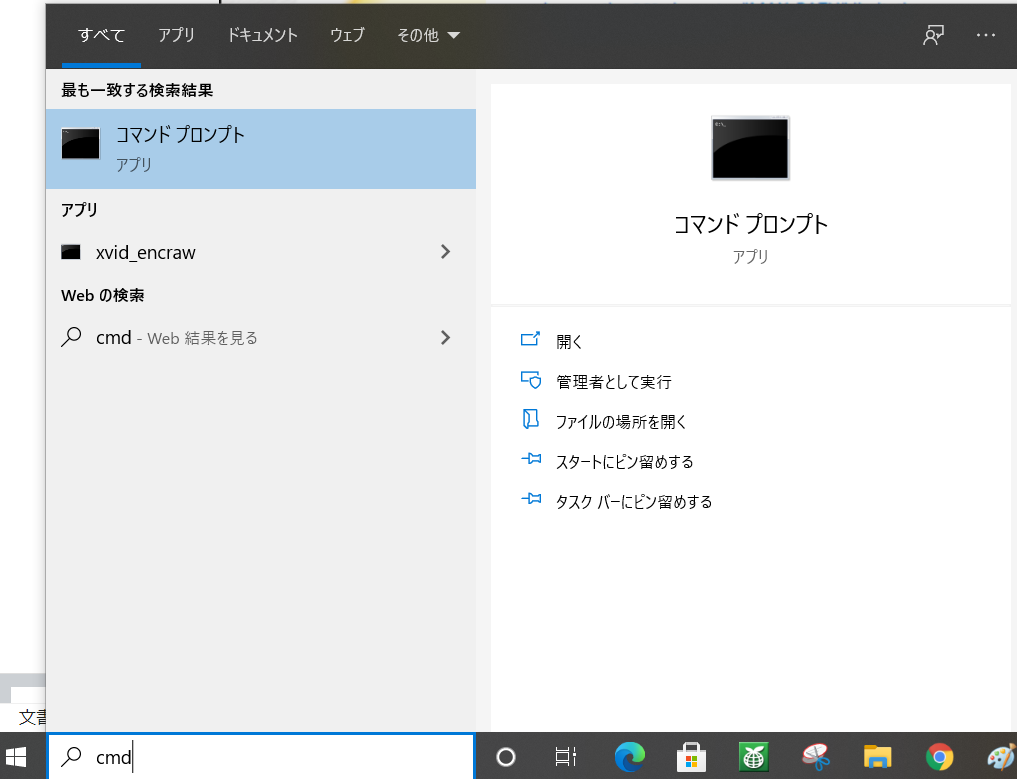Click the feedback icon in the search window

pos(933,35)
